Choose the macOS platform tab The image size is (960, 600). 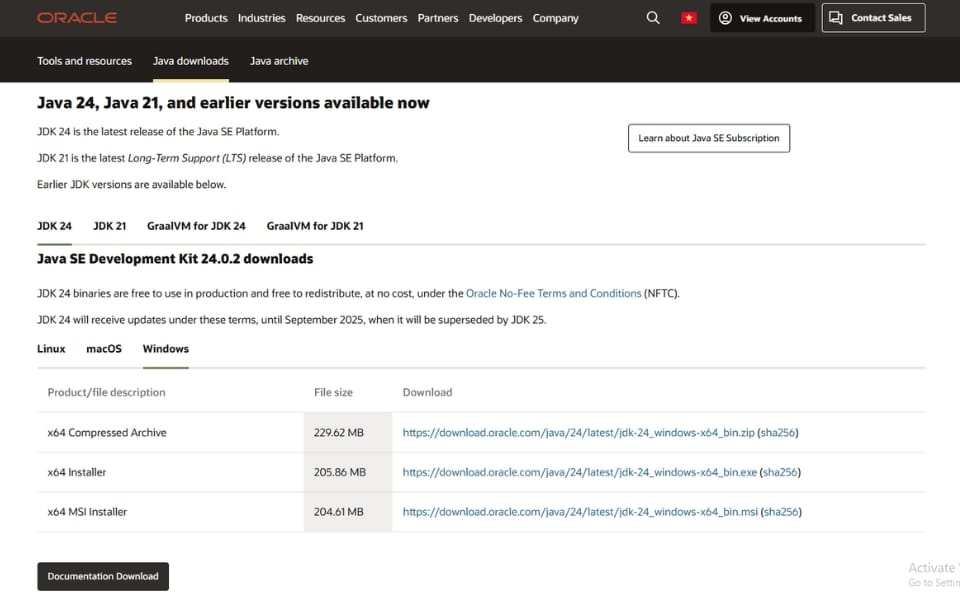coord(104,349)
